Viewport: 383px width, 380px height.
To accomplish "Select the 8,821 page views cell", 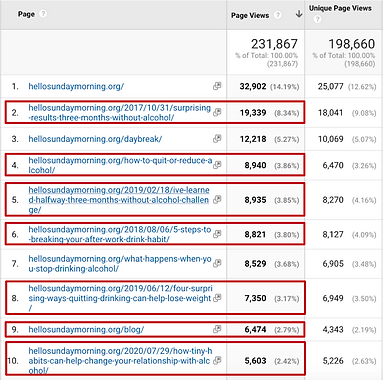I will tap(255, 234).
